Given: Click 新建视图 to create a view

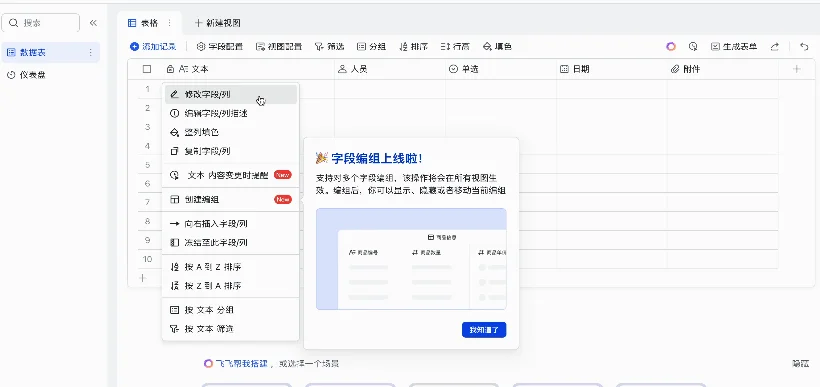Looking at the screenshot, I should point(218,23).
